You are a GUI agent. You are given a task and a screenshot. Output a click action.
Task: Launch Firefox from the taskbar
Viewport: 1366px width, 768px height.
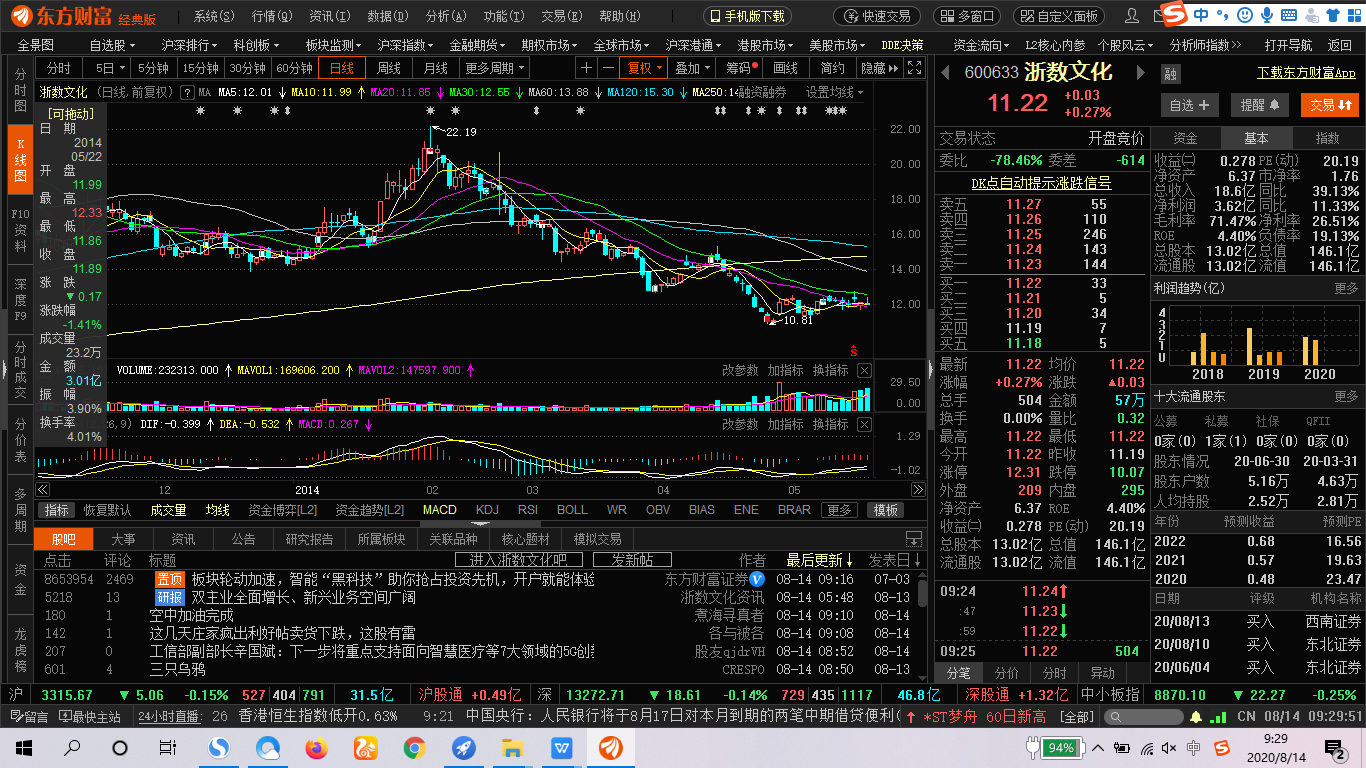click(316, 748)
